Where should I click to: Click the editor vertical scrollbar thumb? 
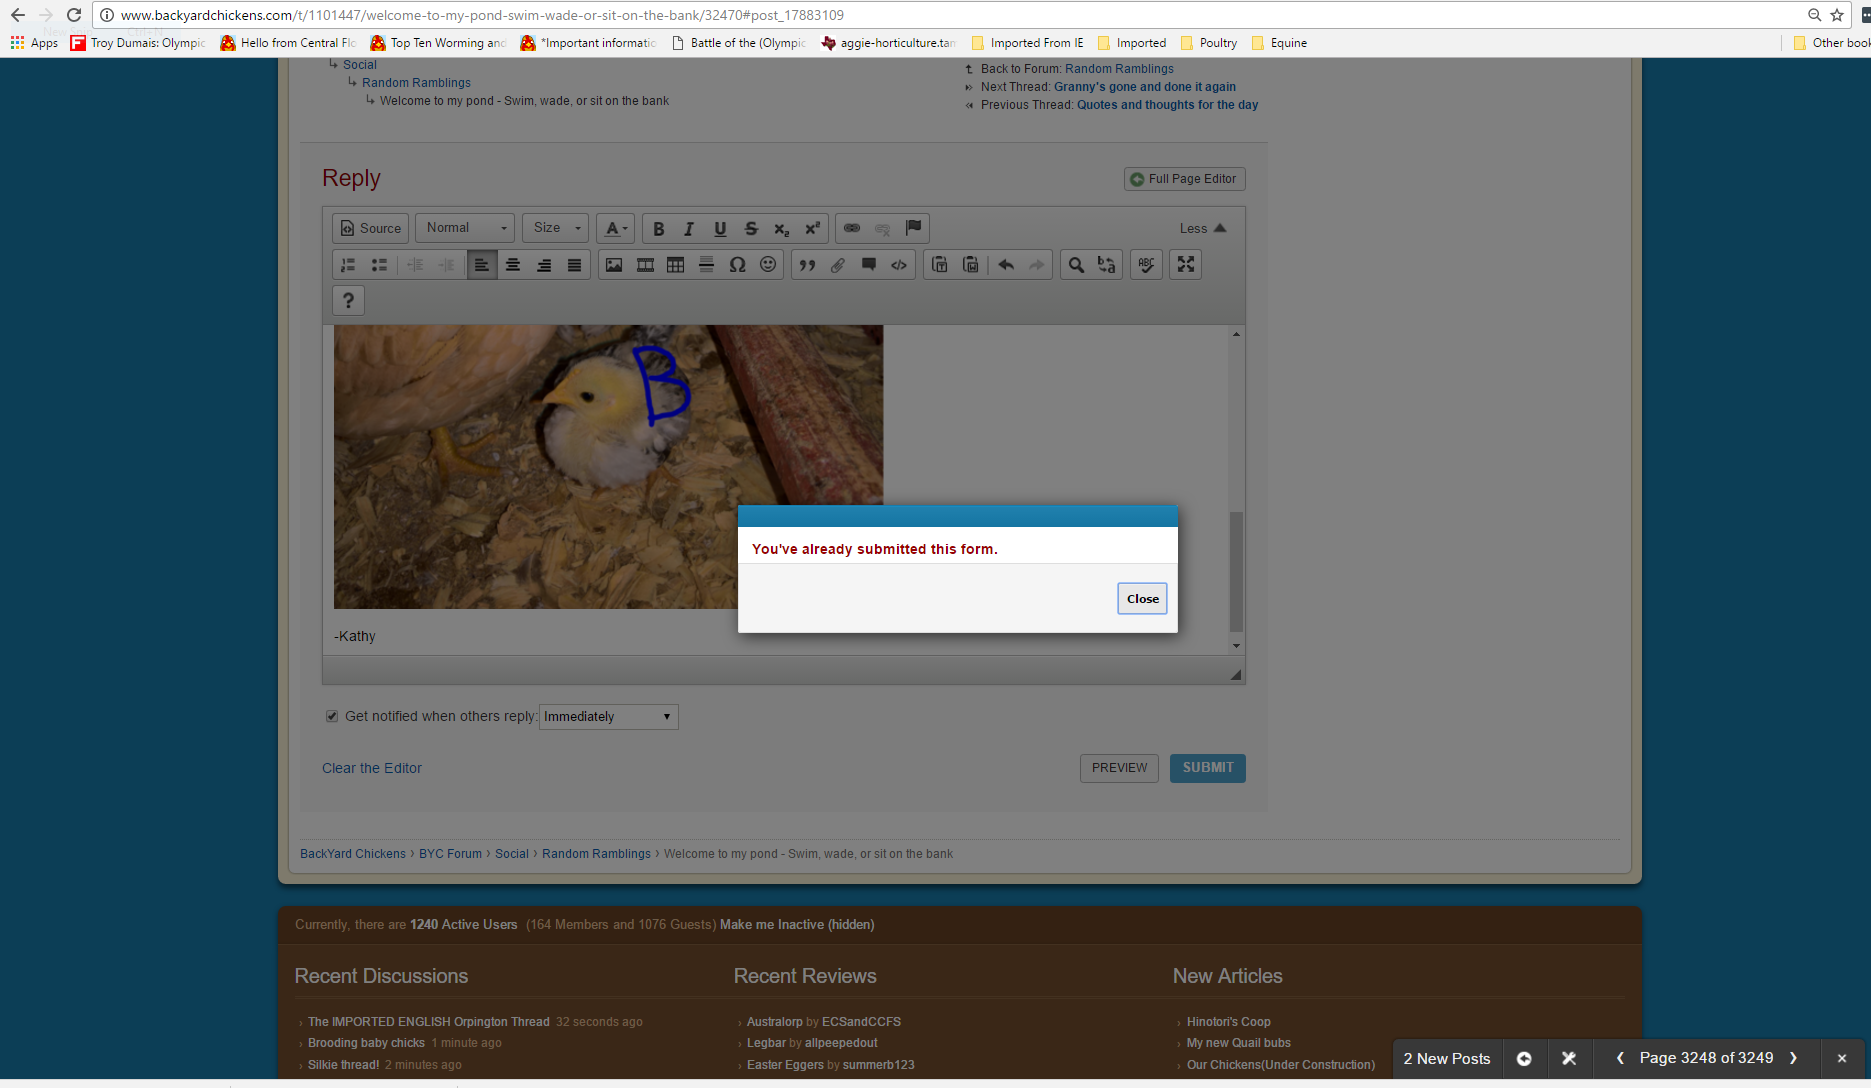(1236, 570)
